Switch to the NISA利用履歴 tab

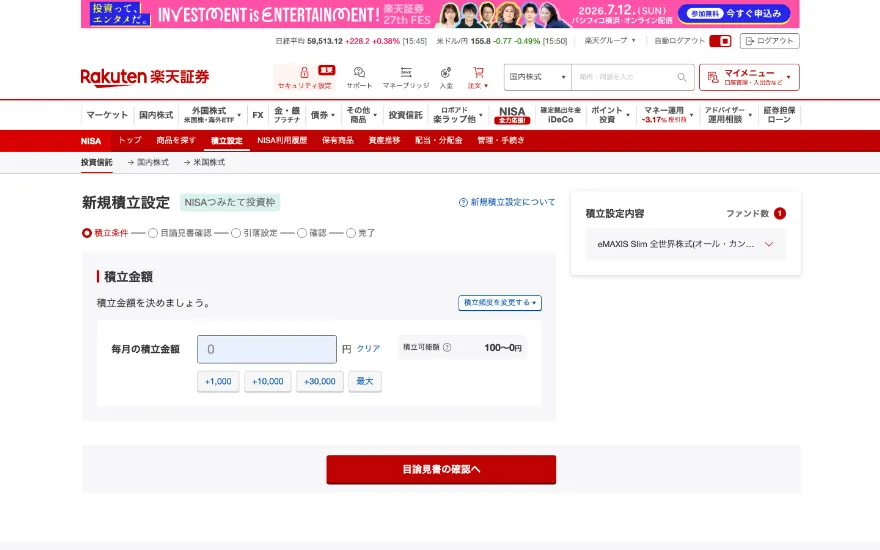click(x=282, y=140)
